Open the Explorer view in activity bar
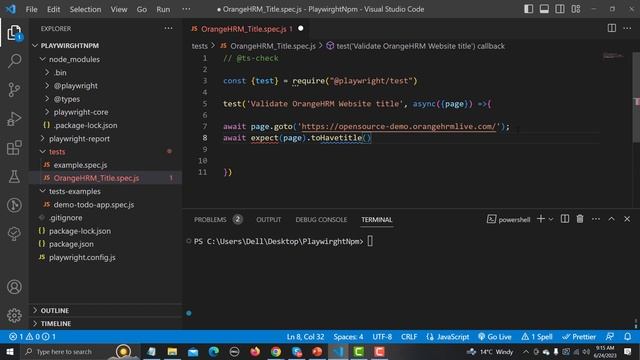This screenshot has width=640, height=360. click(14, 33)
